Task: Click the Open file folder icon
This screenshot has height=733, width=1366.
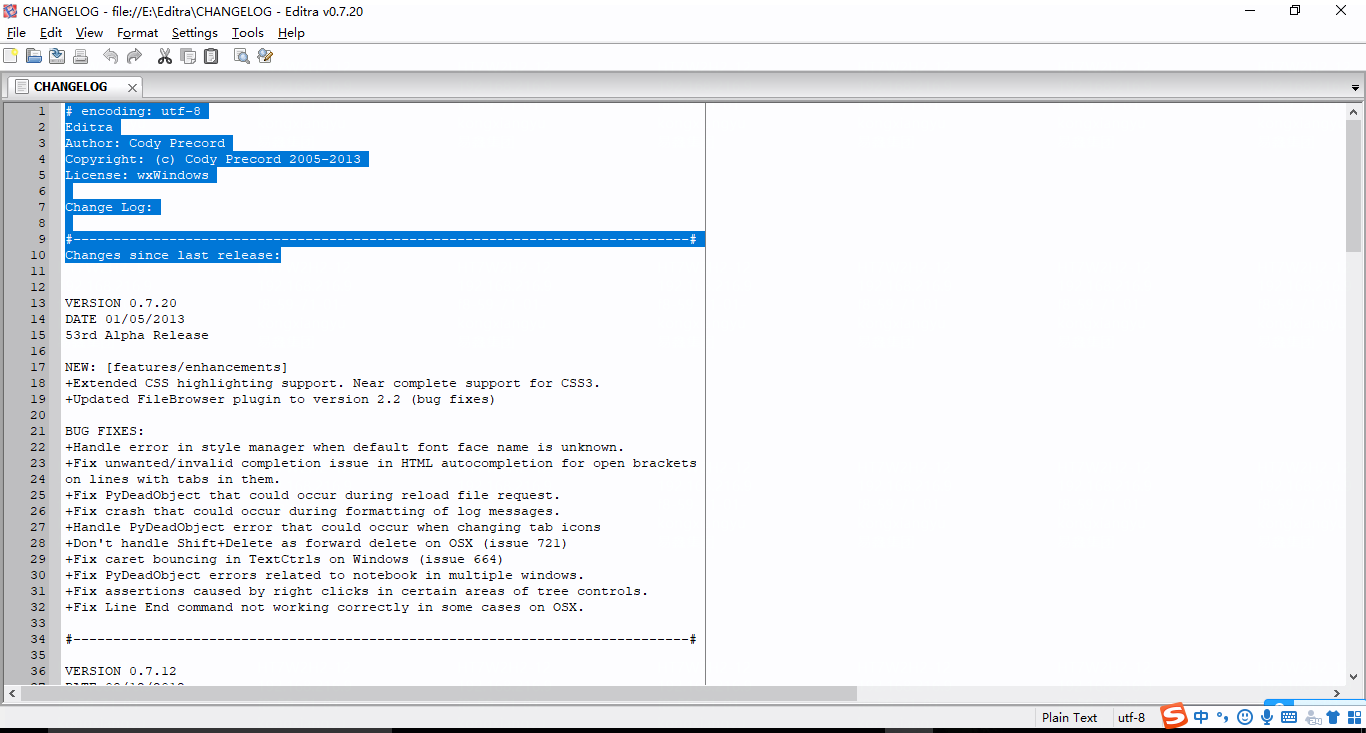Action: pyautogui.click(x=34, y=56)
